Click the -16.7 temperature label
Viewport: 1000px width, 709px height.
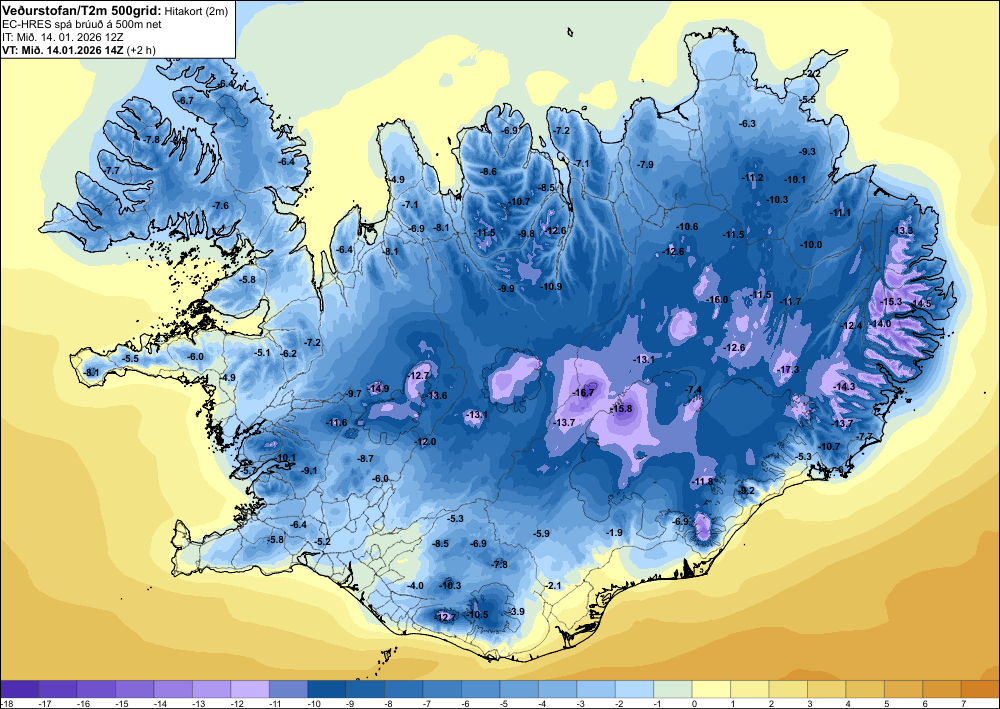[x=584, y=393]
